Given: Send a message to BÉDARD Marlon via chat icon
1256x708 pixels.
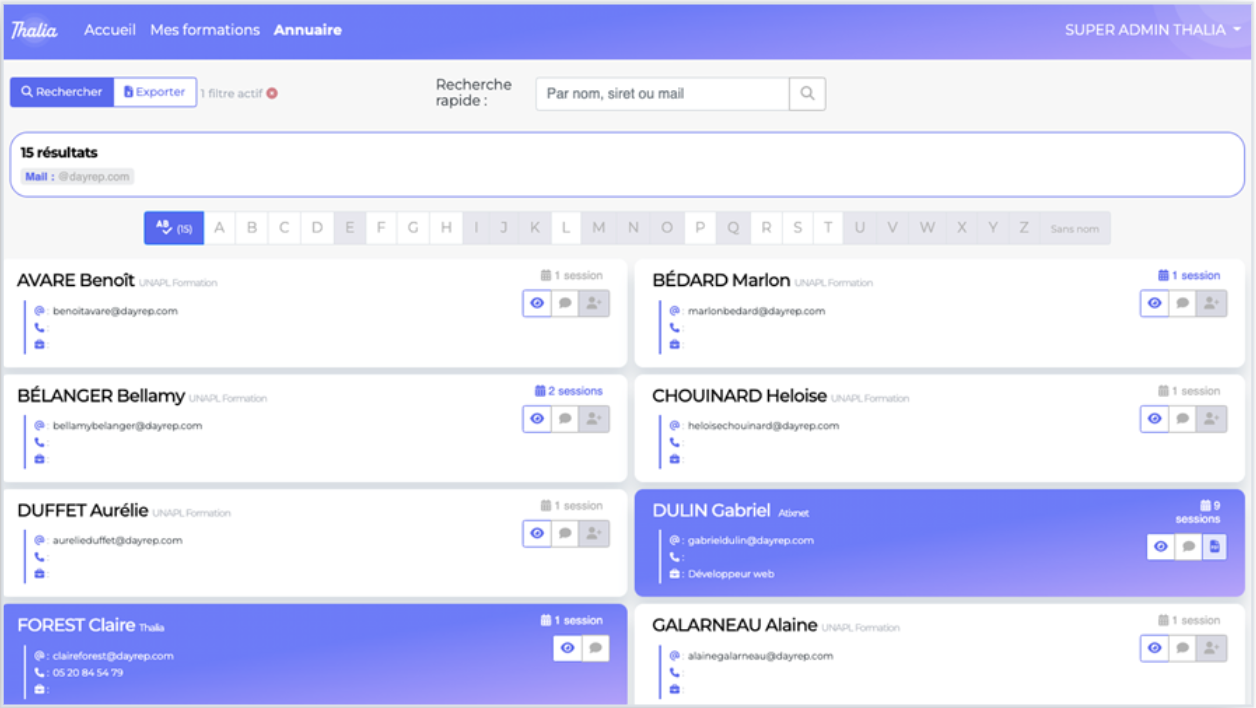Looking at the screenshot, I should [1183, 303].
